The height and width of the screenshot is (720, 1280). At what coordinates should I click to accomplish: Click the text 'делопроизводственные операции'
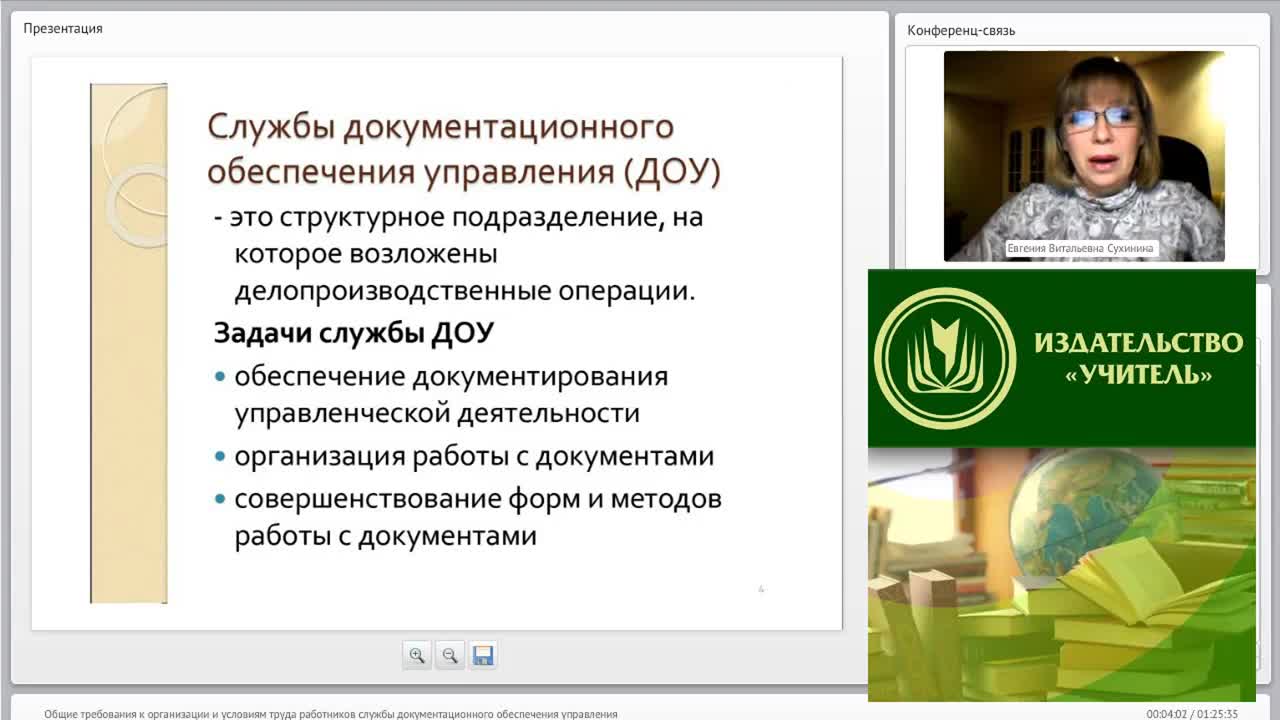point(464,292)
